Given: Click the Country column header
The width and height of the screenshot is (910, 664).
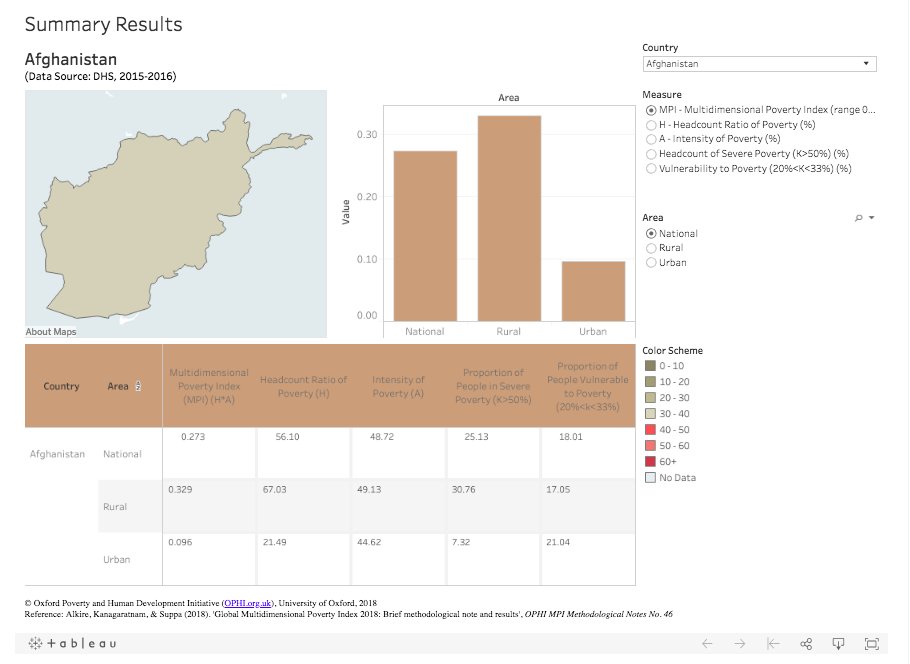Looking at the screenshot, I should pyautogui.click(x=61, y=386).
